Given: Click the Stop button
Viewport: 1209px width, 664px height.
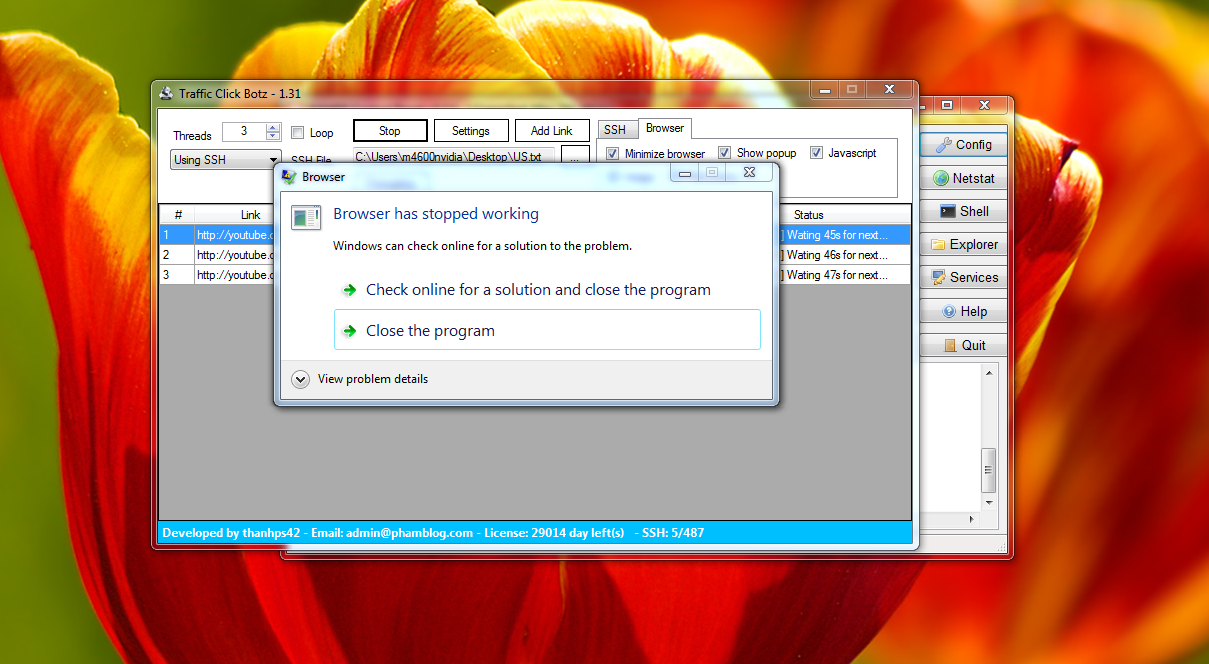Looking at the screenshot, I should click(390, 131).
